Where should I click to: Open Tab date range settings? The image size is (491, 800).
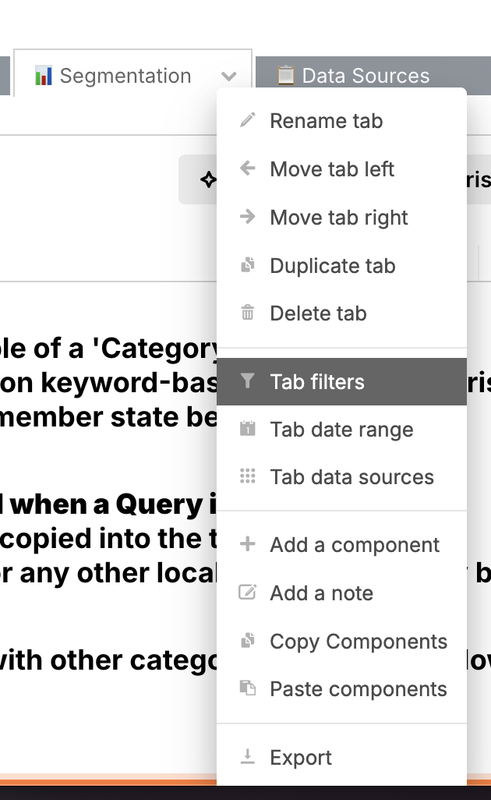(341, 429)
